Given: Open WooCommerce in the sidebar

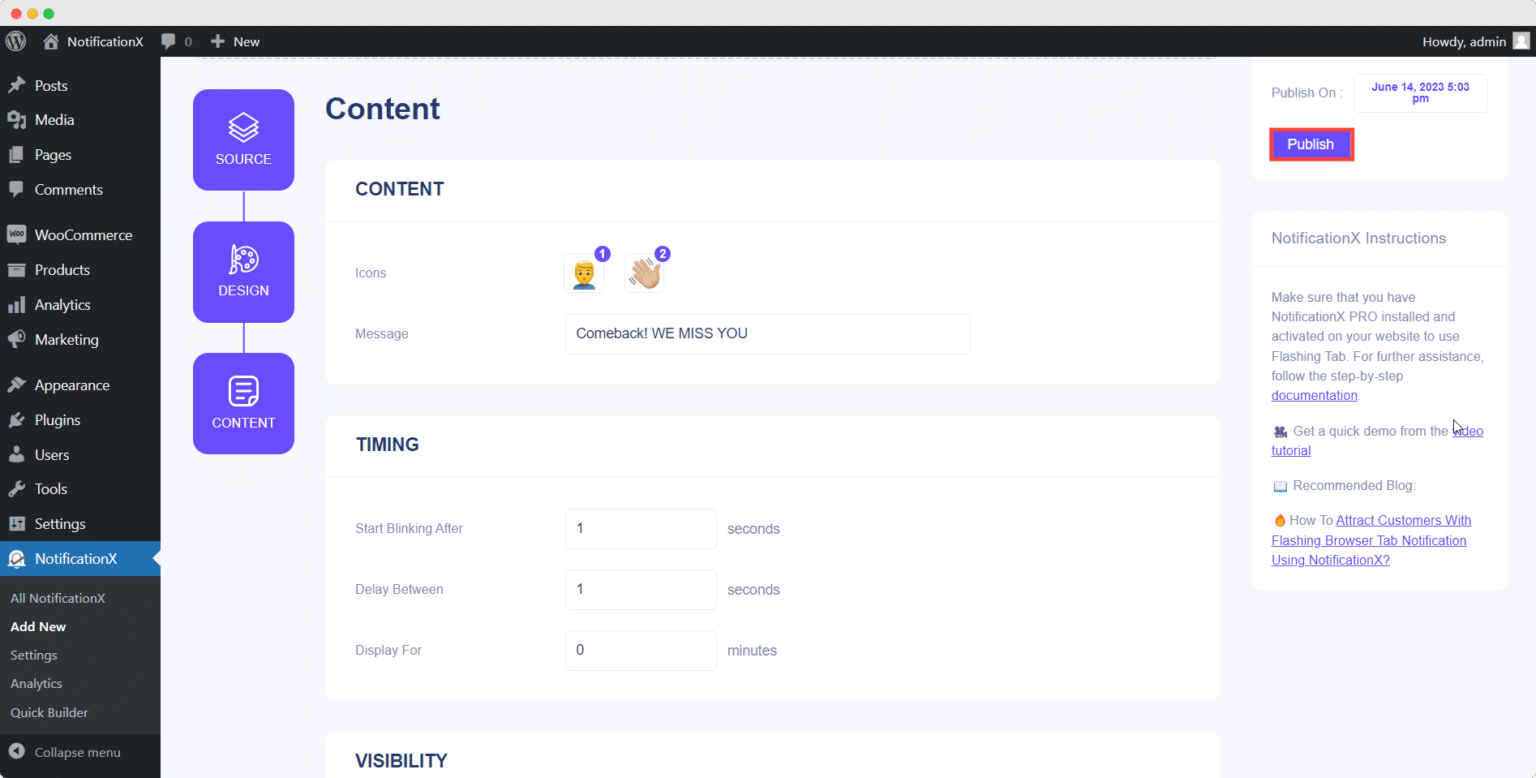Looking at the screenshot, I should (x=82, y=235).
